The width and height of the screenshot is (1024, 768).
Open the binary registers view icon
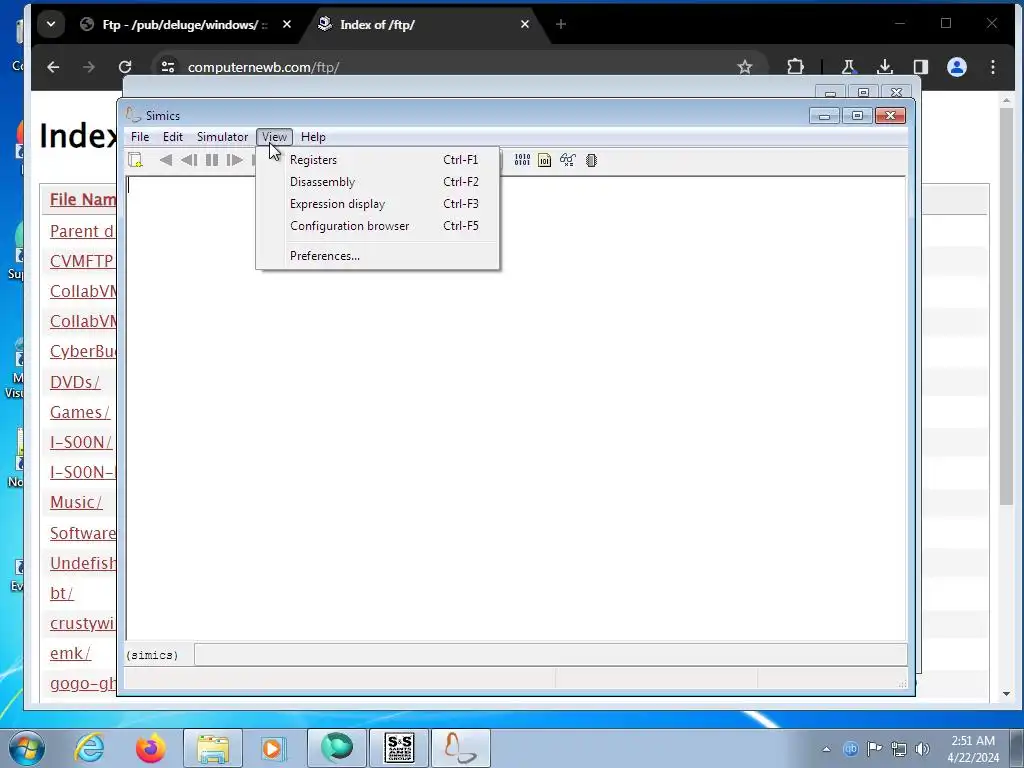point(522,160)
